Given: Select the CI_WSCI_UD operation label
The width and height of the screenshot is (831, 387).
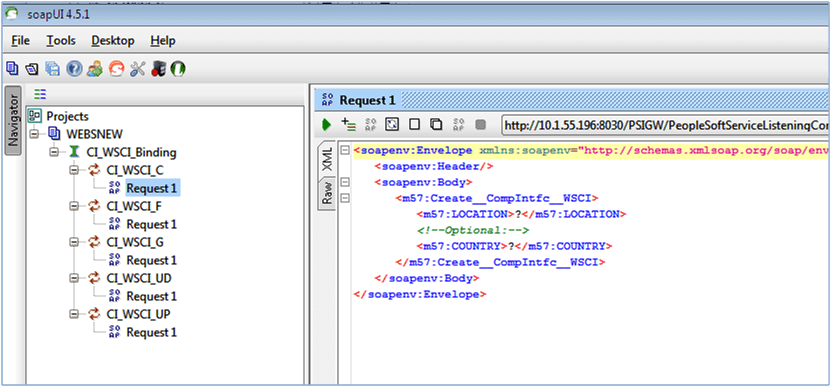Looking at the screenshot, I should click(x=139, y=278).
